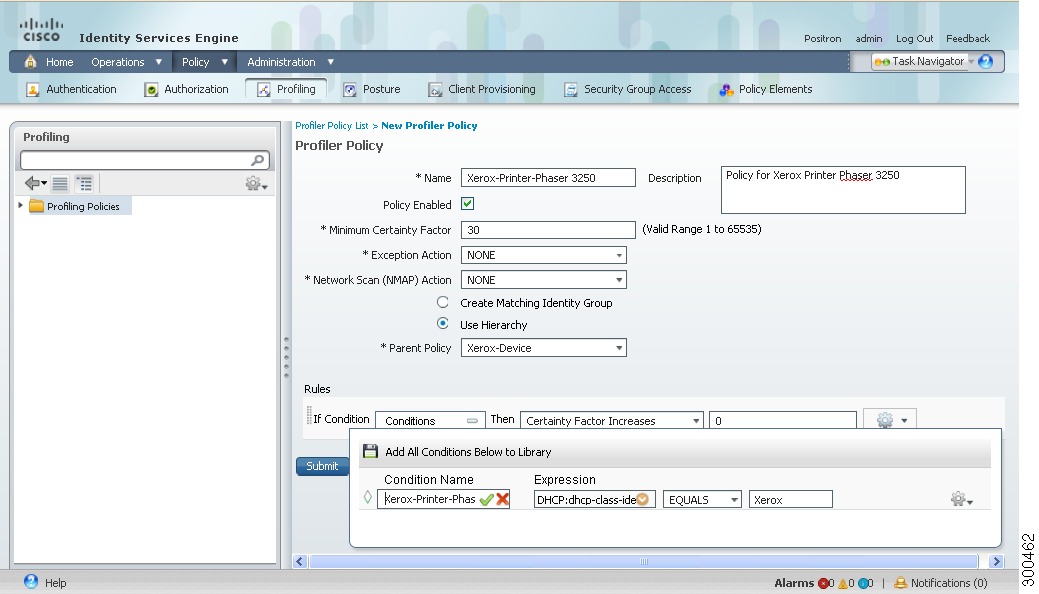The width and height of the screenshot is (1039, 594).
Task: Open the Parent Policy dropdown
Action: (x=543, y=348)
